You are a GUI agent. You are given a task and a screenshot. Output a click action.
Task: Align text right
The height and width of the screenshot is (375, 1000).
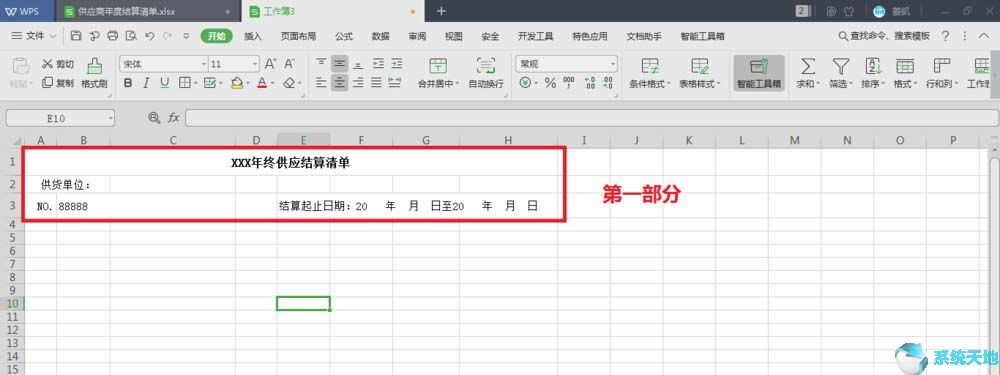[x=358, y=82]
